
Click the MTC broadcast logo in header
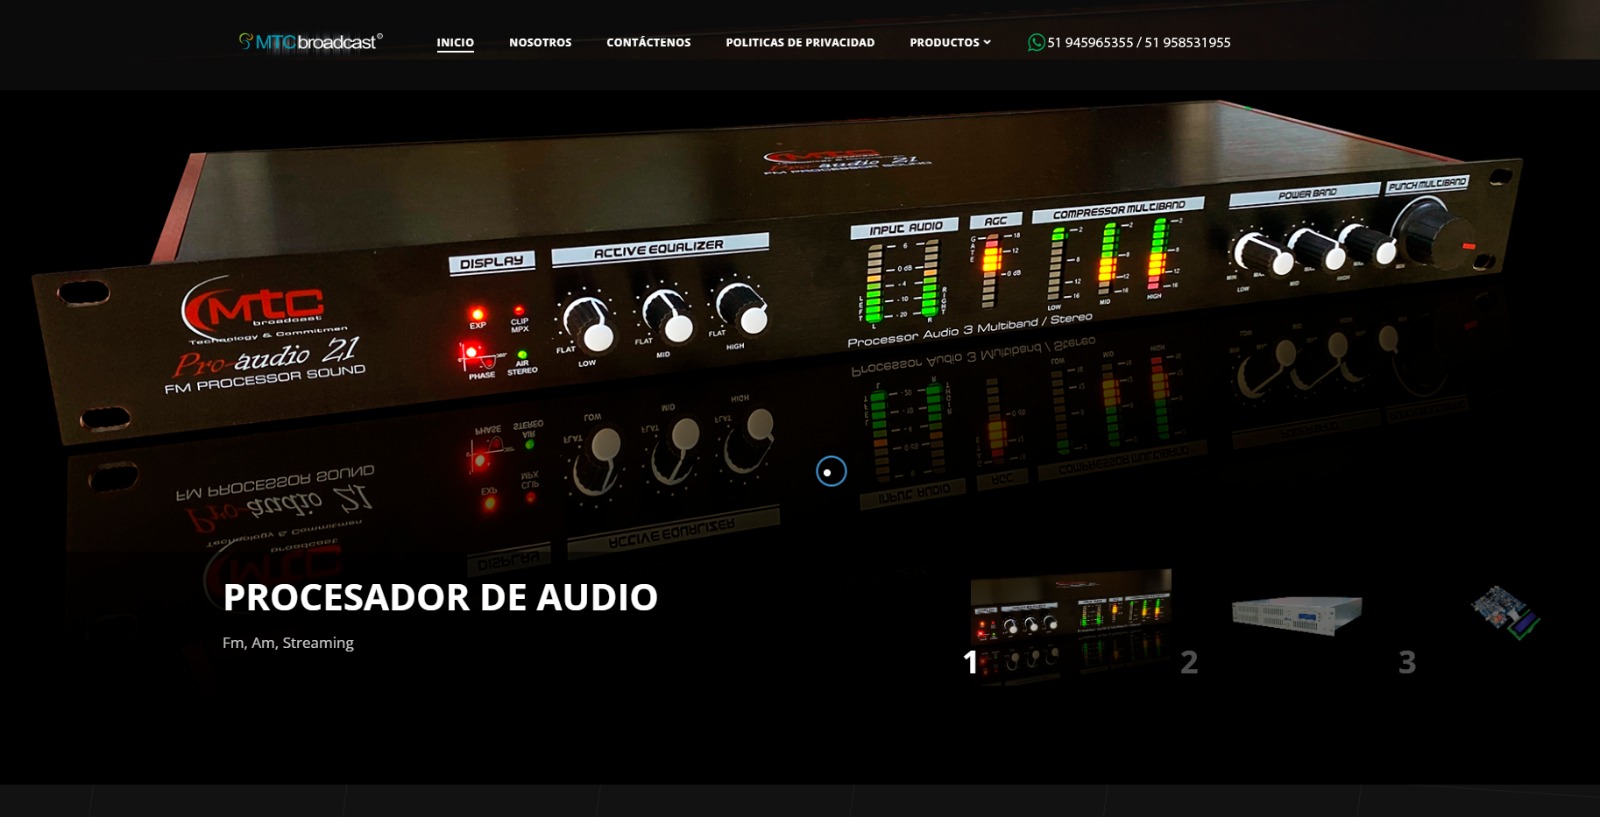pos(310,42)
